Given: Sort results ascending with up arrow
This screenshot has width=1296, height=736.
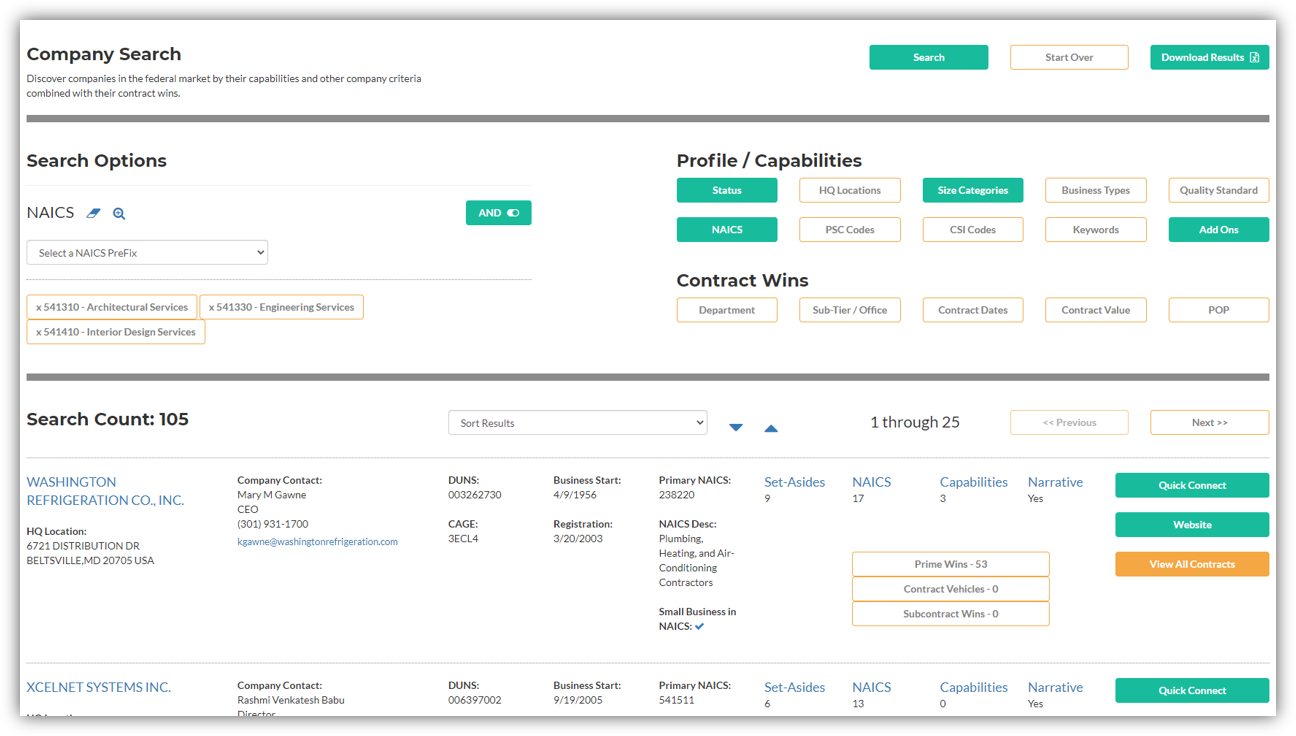Looking at the screenshot, I should click(771, 428).
